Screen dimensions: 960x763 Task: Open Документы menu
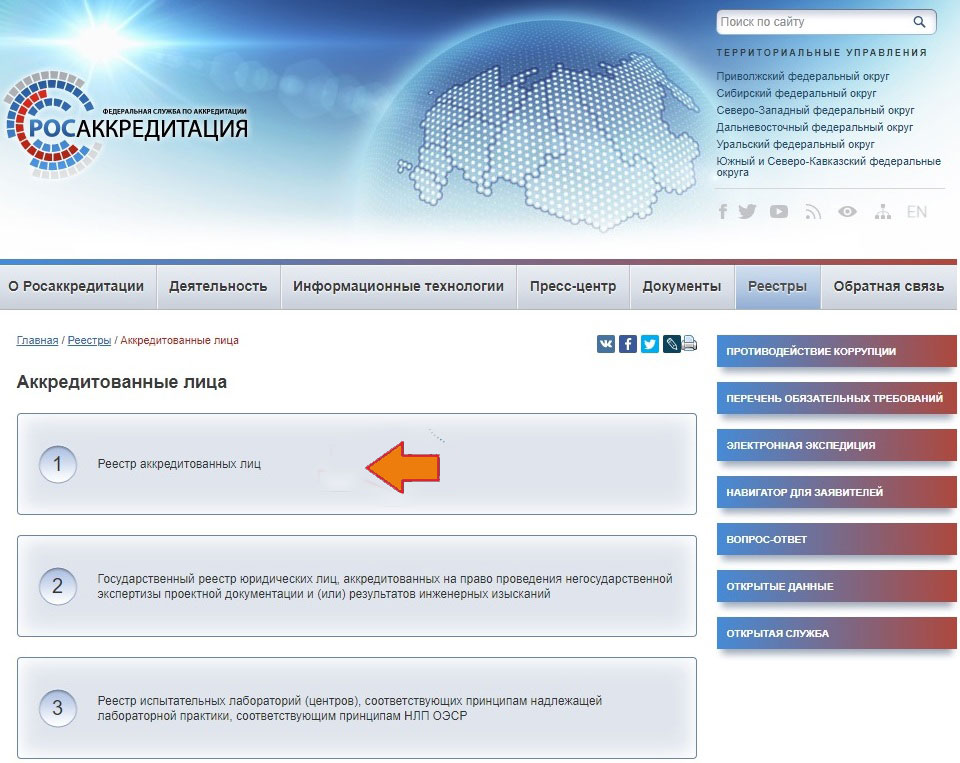(682, 287)
